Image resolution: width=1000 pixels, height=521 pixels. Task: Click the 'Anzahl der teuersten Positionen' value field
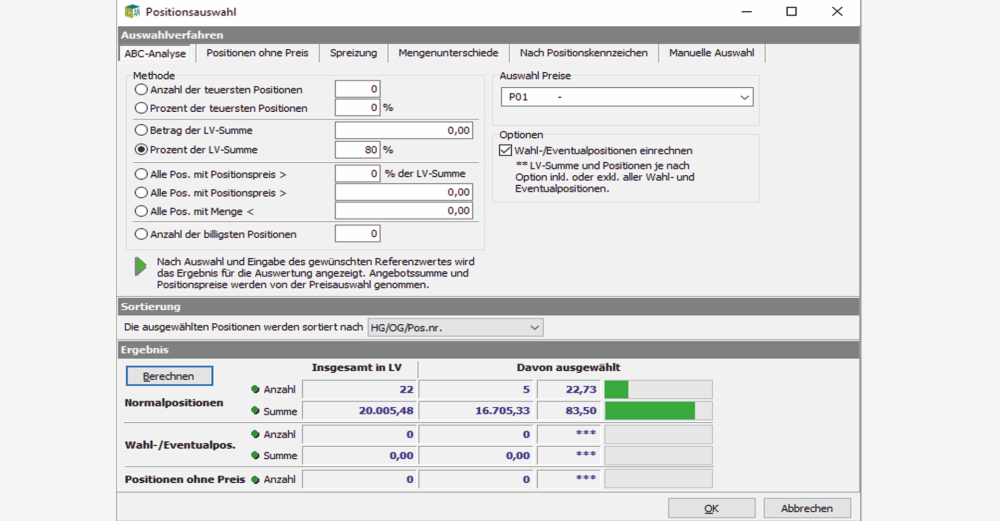(358, 89)
